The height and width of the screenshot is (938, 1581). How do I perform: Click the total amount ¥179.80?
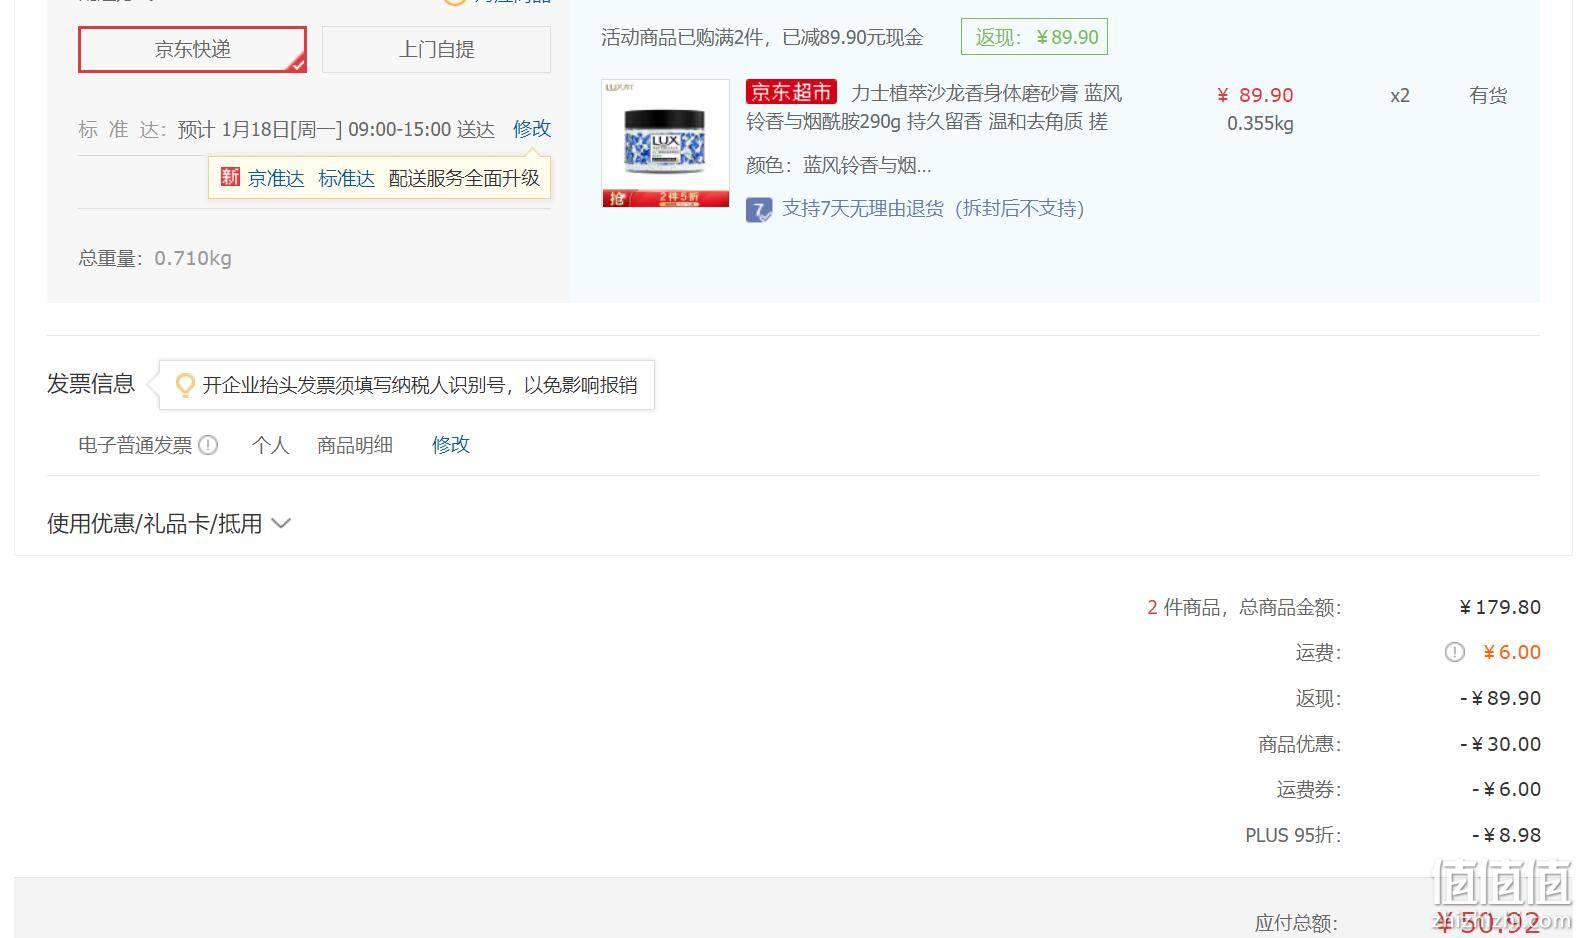1500,607
